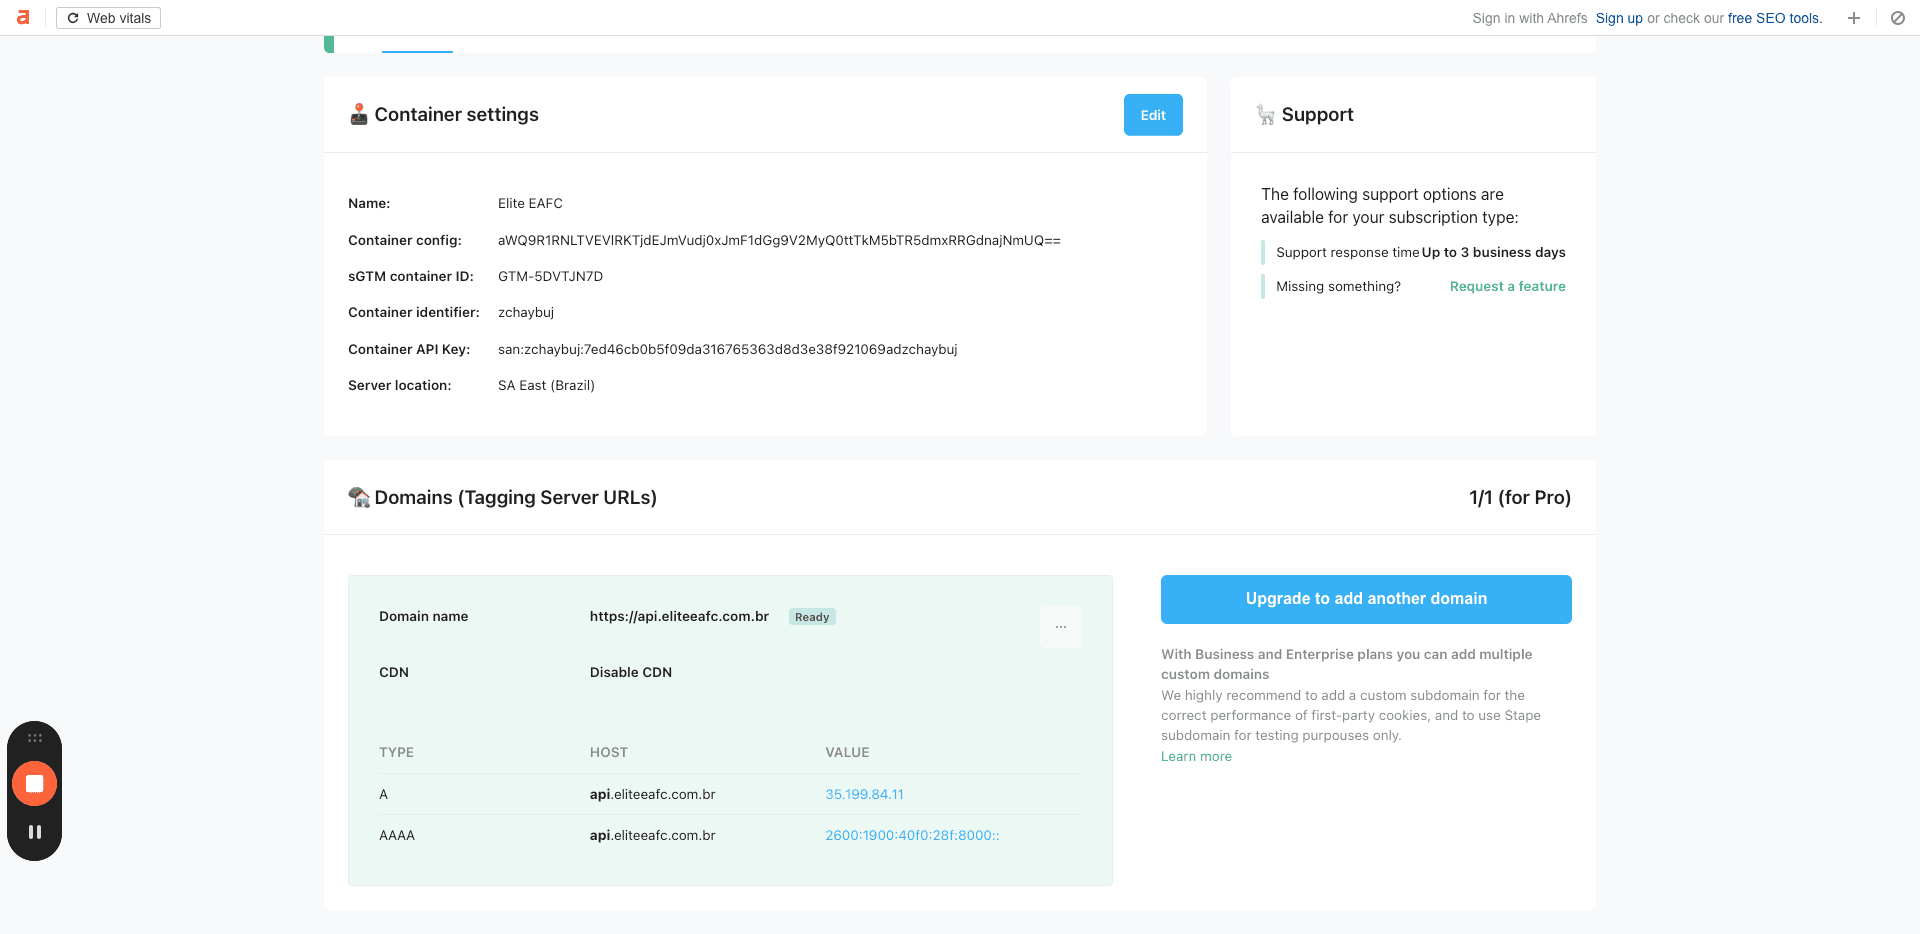
Task: Click the Ahrefs logo icon
Action: 23,18
